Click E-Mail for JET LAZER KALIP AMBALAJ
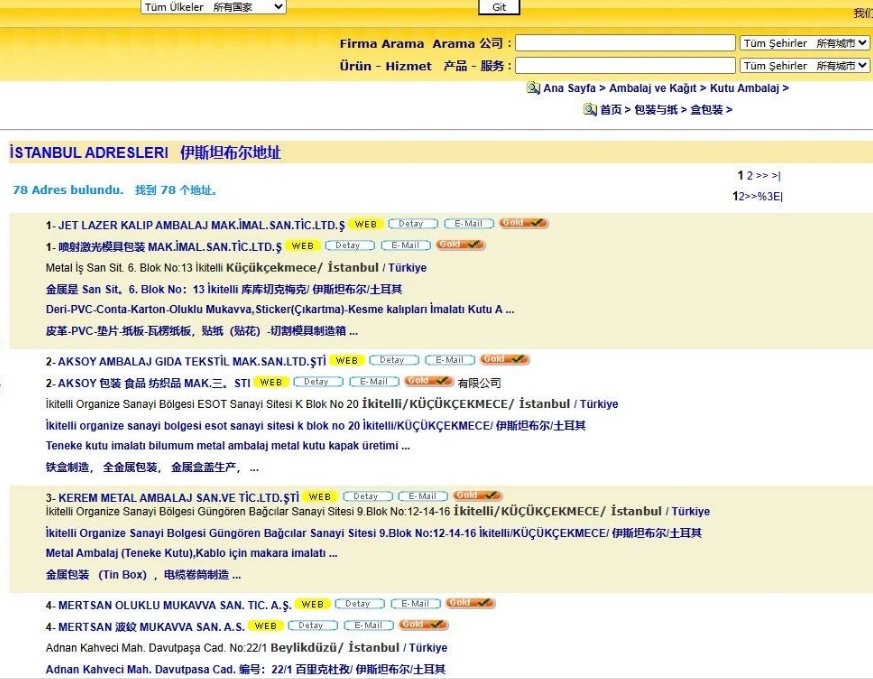 [x=469, y=224]
